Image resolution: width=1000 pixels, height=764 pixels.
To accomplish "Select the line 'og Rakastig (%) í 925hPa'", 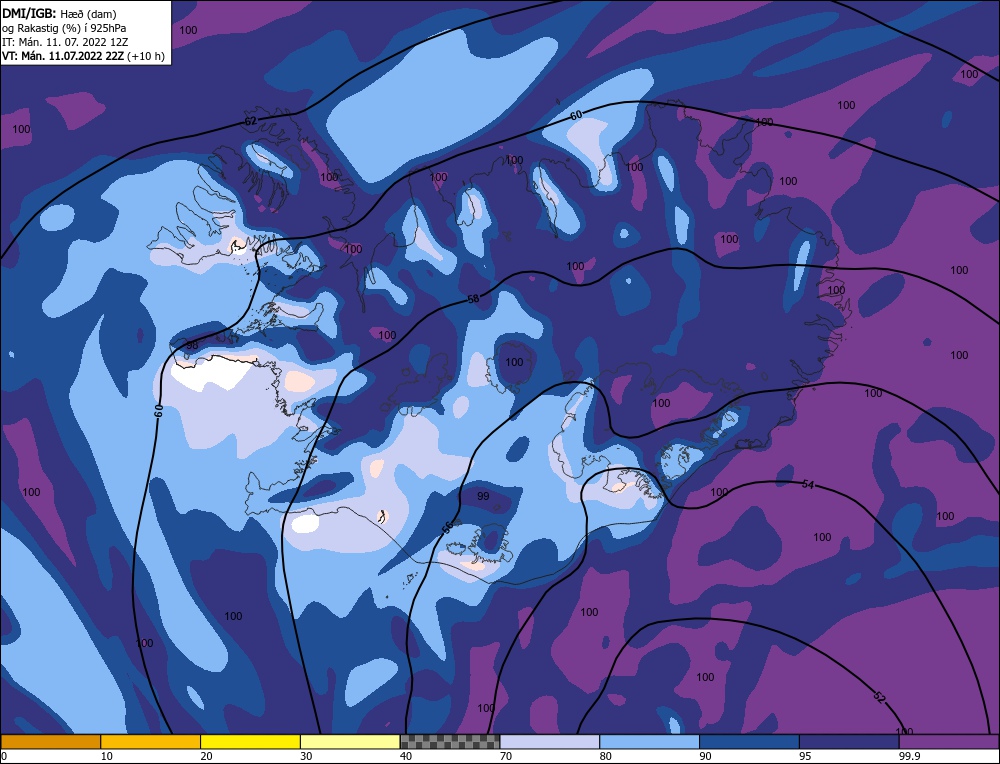I will [64, 28].
